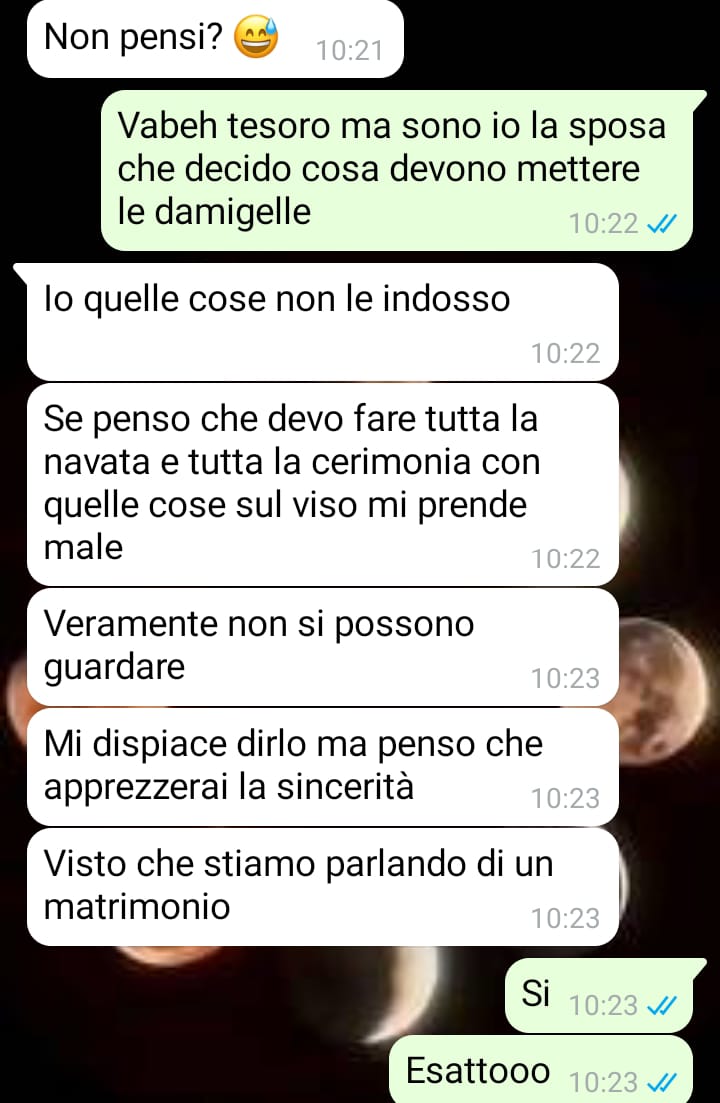This screenshot has height=1103, width=720.
Task: Tap blue double ticks on 'Si' message
Action: [661, 1005]
